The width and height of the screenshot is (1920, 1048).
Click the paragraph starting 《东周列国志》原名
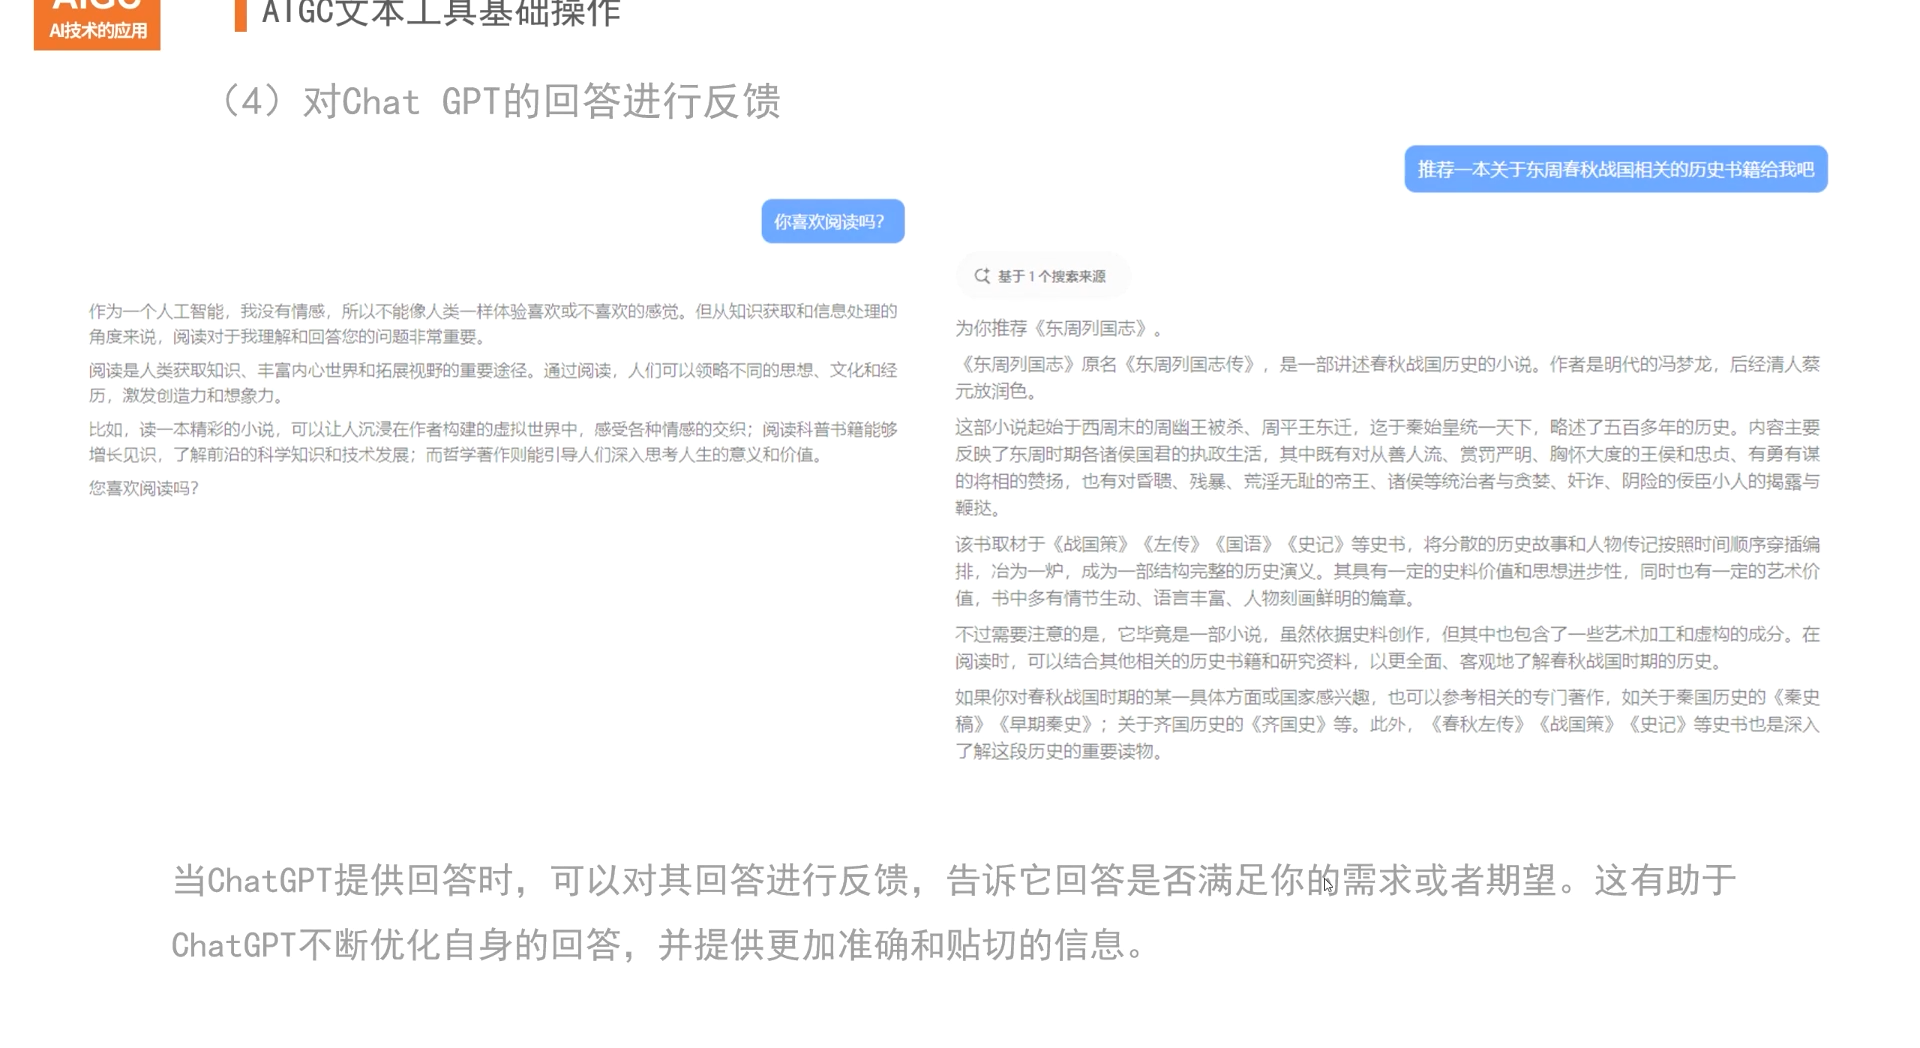[x=1387, y=377]
